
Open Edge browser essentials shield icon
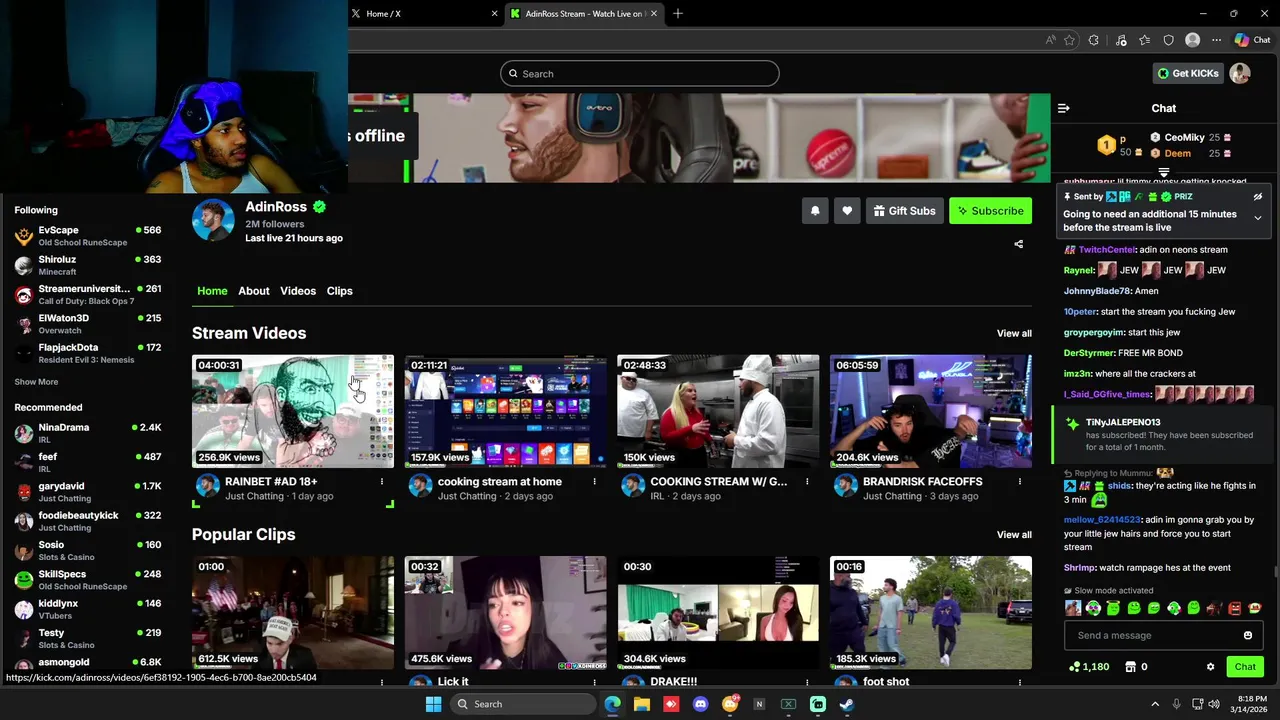click(1168, 40)
